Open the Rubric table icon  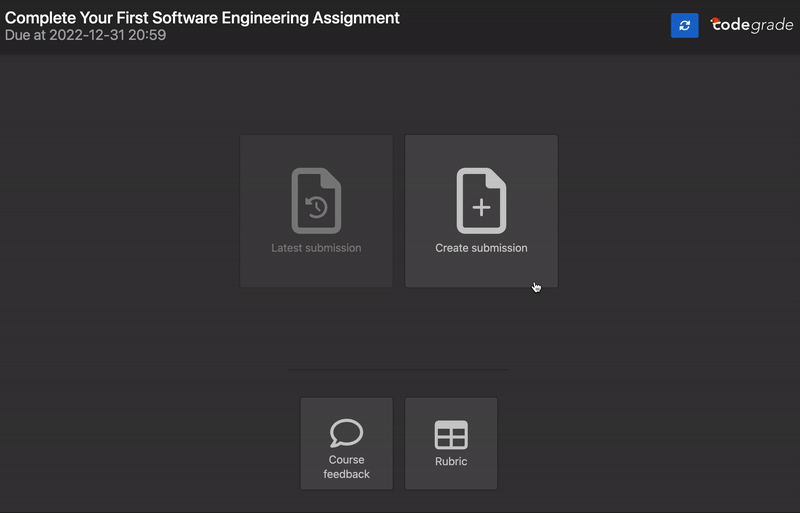pos(451,435)
